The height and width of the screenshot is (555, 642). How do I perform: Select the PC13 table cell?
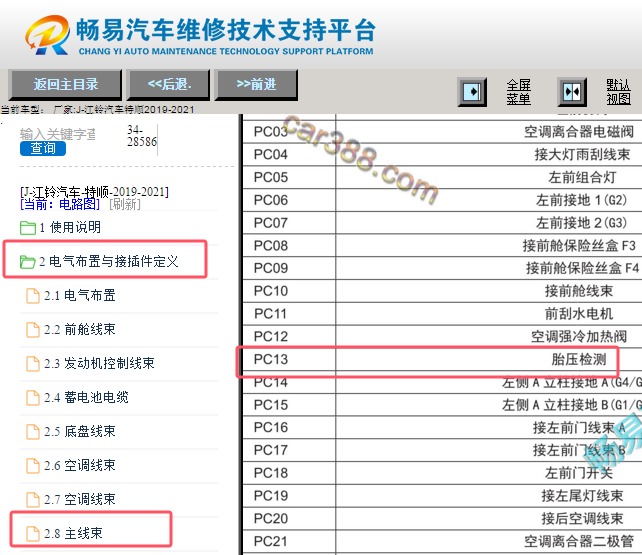289,359
